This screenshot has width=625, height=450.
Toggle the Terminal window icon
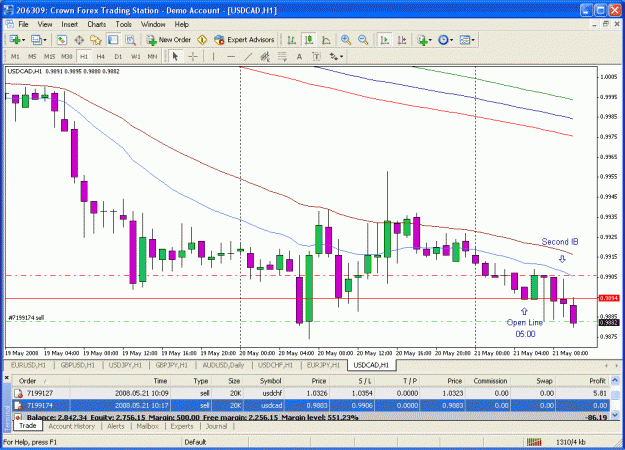113,40
